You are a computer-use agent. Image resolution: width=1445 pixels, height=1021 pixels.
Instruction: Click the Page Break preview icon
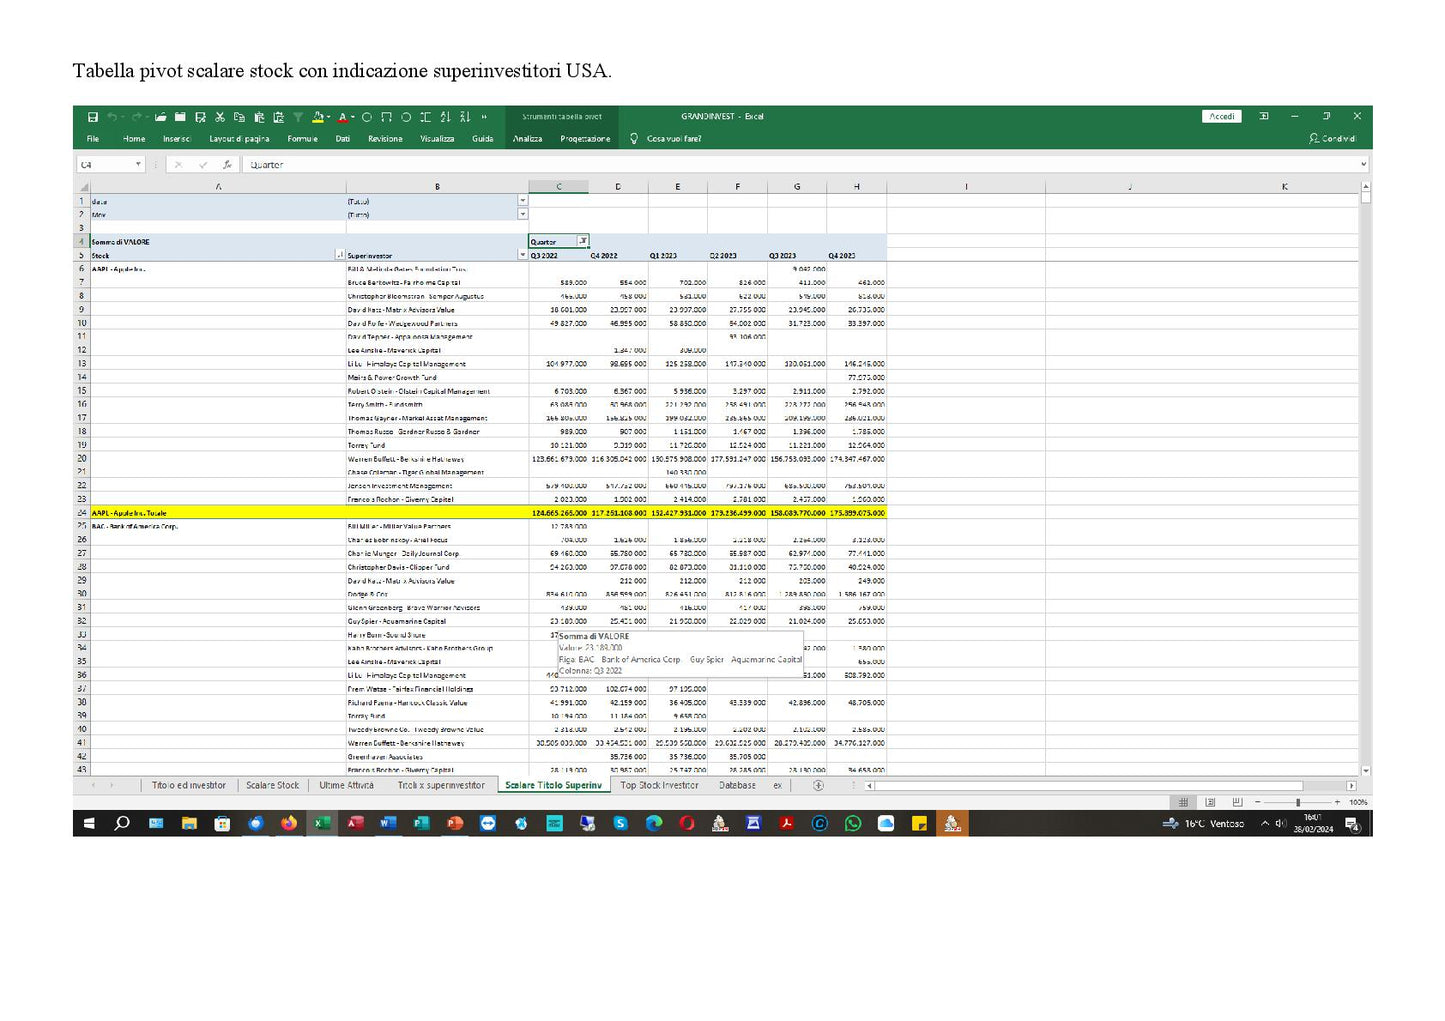point(1237,802)
